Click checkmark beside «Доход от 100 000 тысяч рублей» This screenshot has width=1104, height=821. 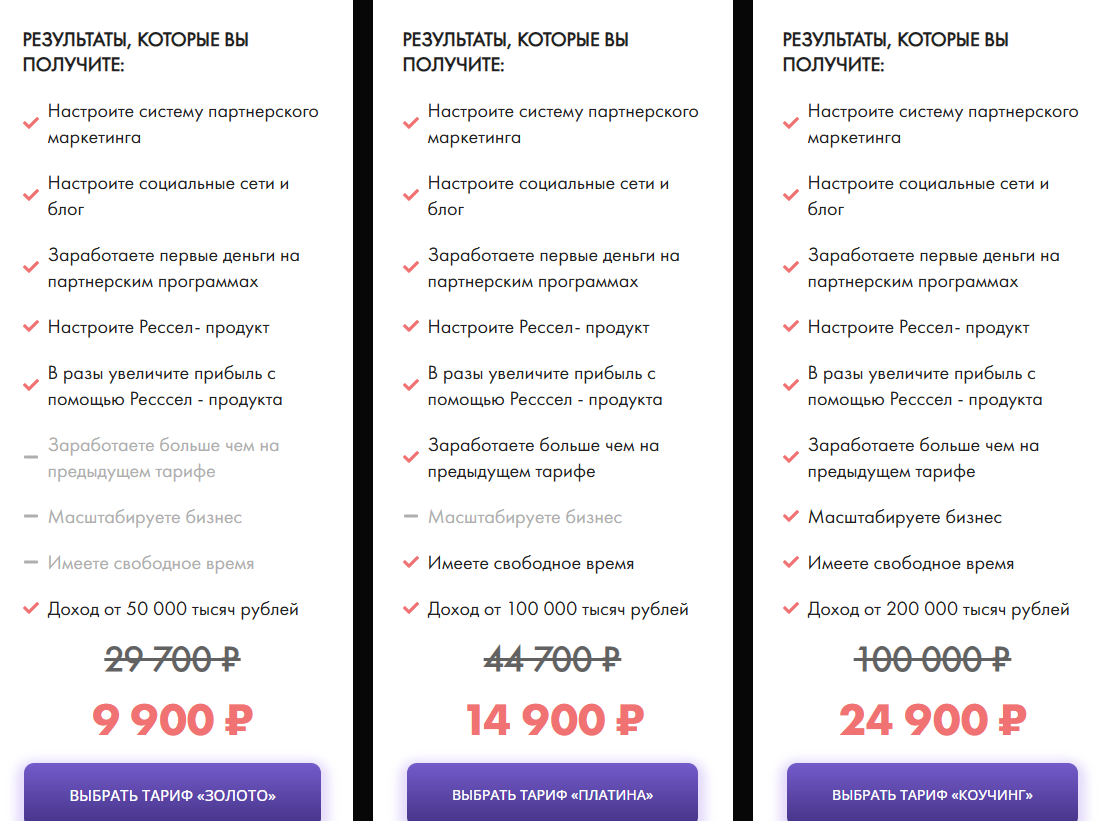tap(411, 608)
